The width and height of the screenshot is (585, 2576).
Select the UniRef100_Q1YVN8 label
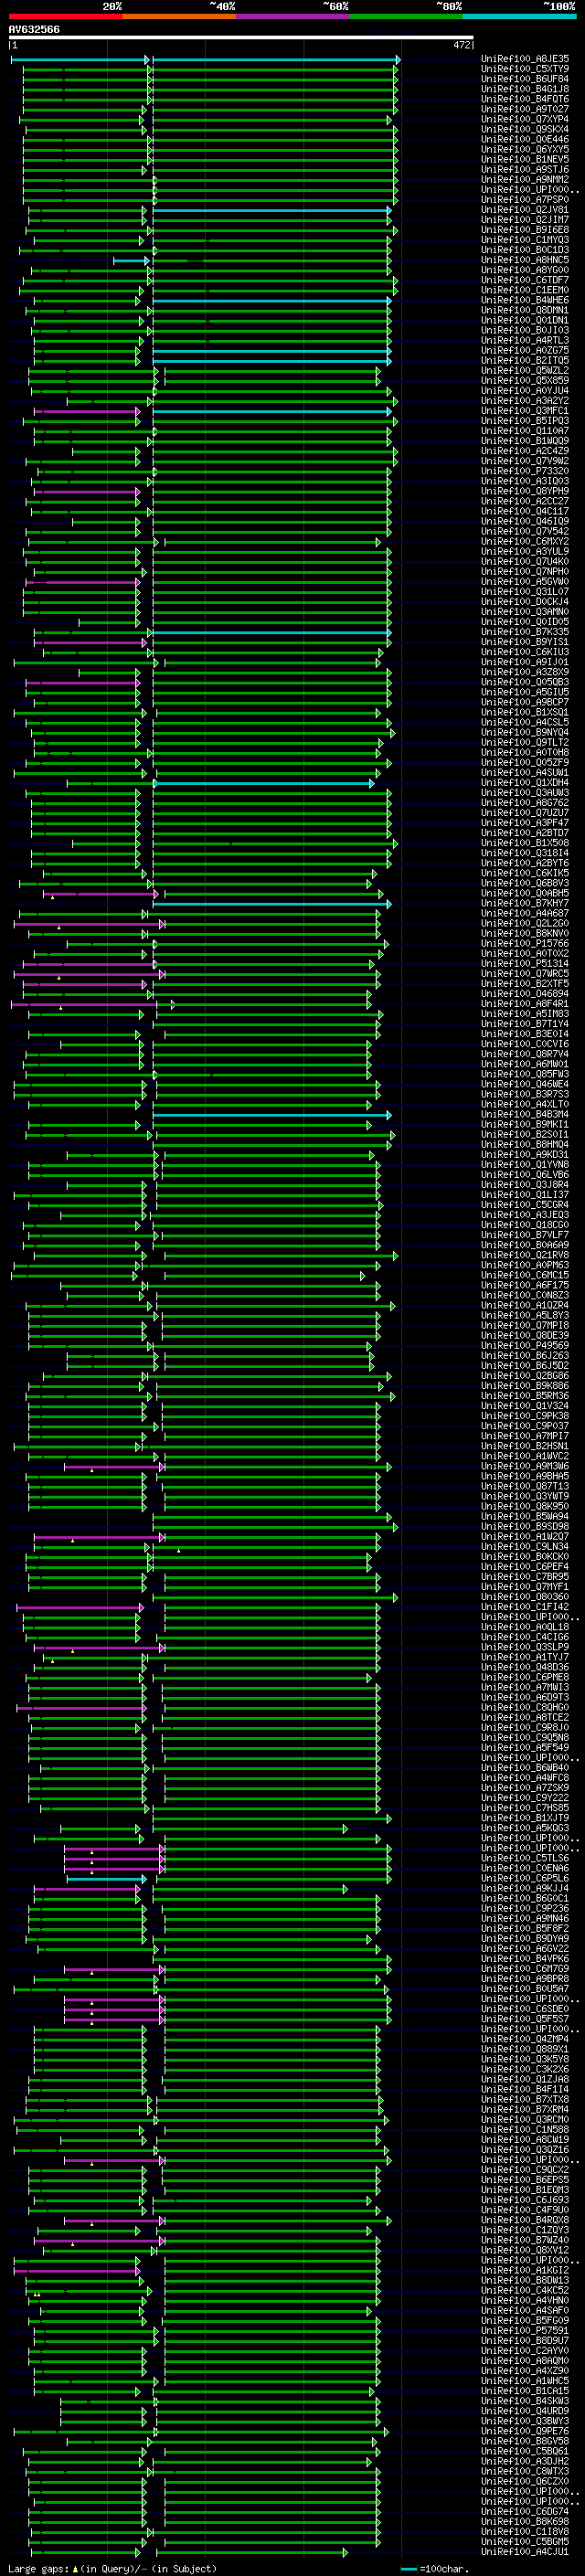(525, 1165)
